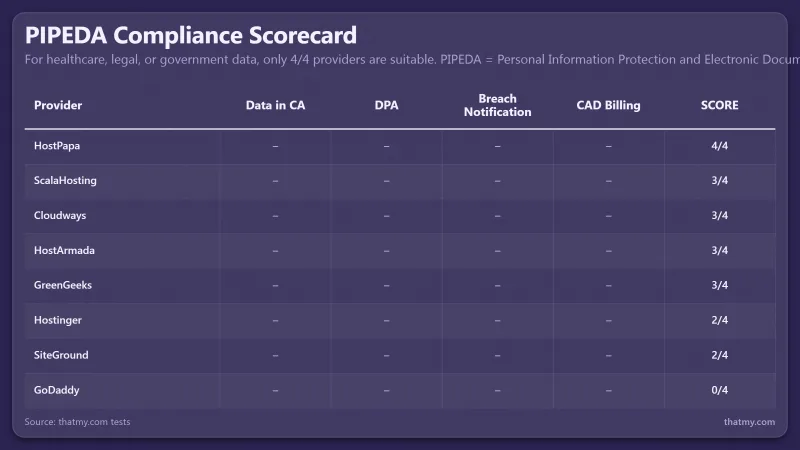Click the Source: thatmy.com tests footnote
This screenshot has width=800, height=450.
(x=77, y=422)
